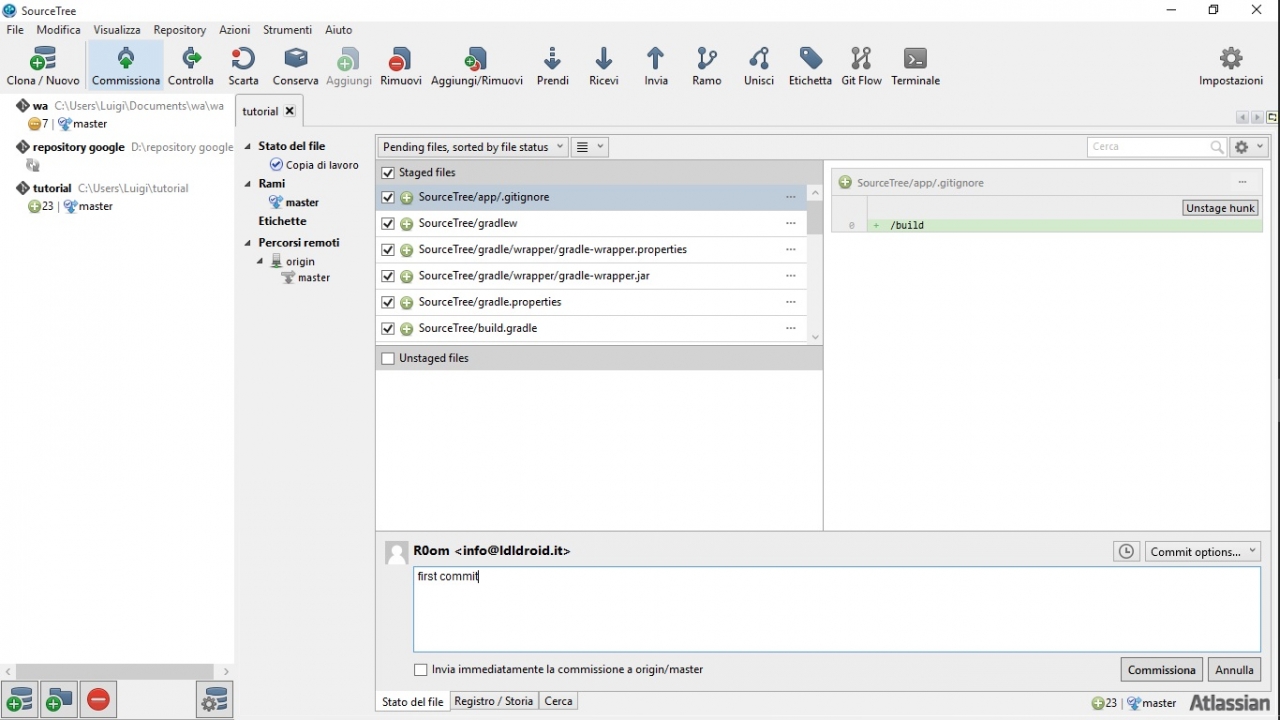Image resolution: width=1280 pixels, height=720 pixels.
Task: Click gear options dropdown next to search
Action: pyautogui.click(x=1249, y=147)
